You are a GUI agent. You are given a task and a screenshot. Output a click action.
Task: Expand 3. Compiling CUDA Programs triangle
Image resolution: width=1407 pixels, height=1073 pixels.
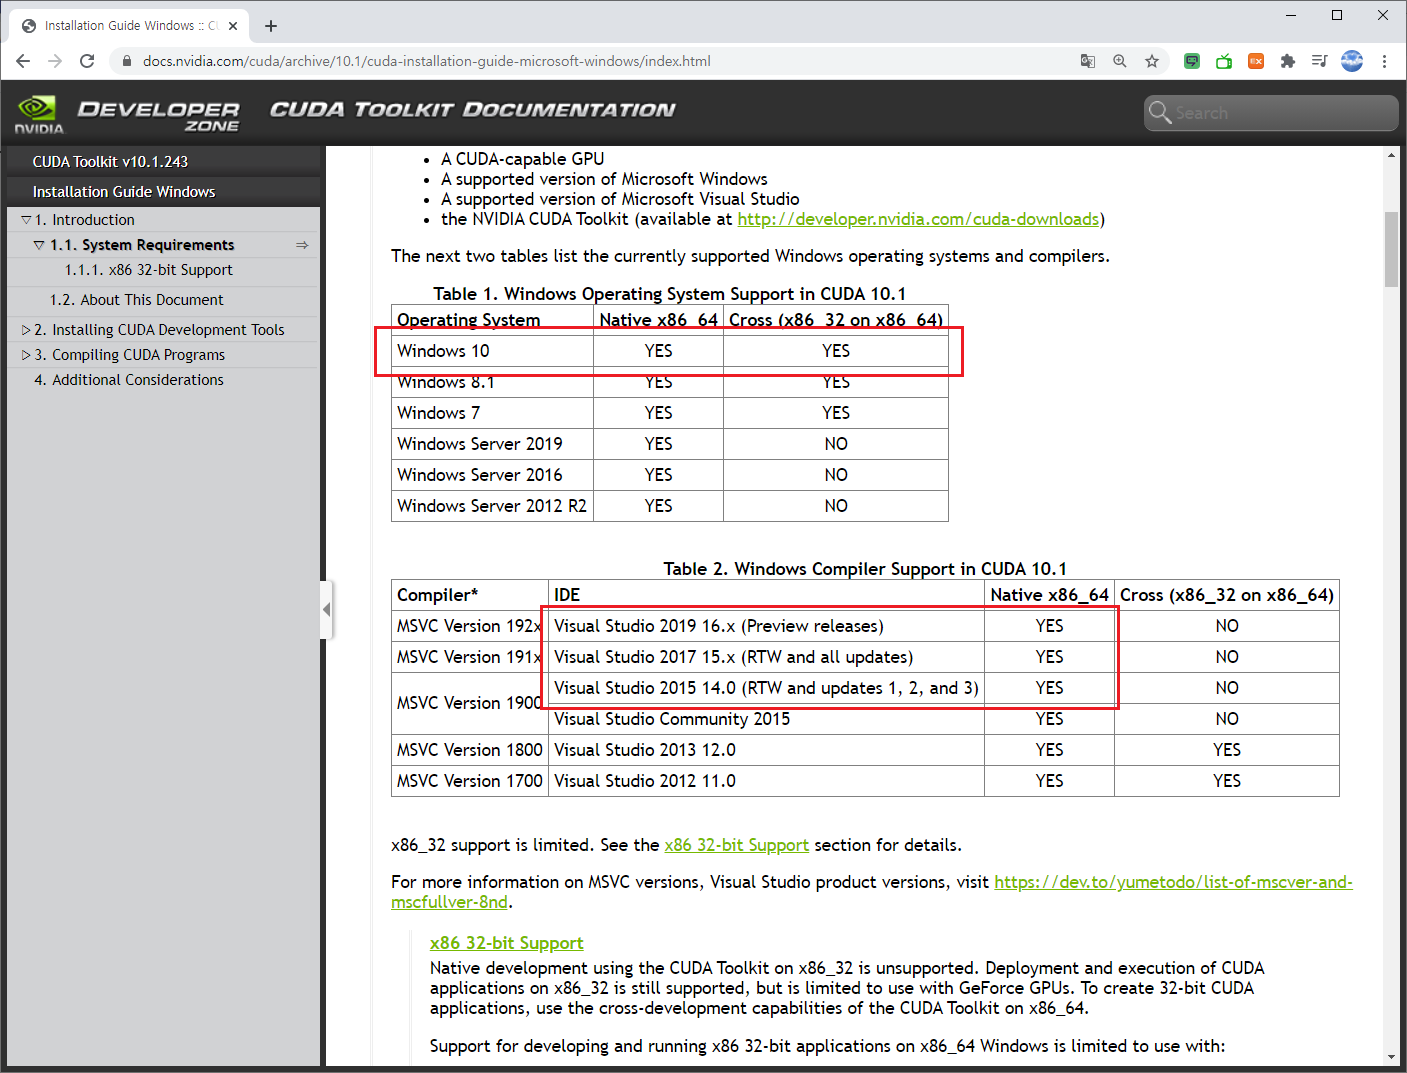[x=26, y=354]
